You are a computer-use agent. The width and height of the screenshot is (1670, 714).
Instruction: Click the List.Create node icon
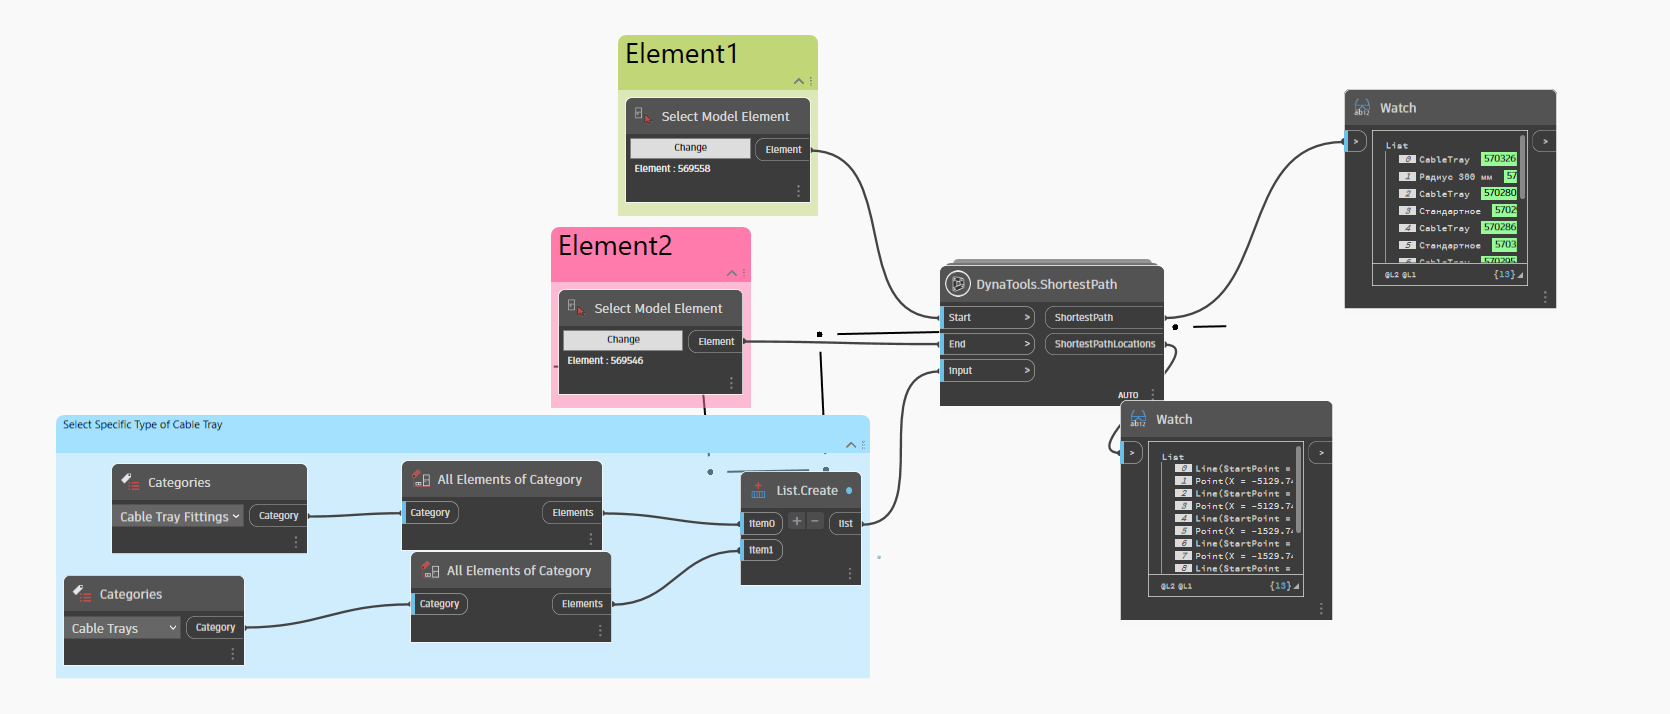tap(758, 491)
